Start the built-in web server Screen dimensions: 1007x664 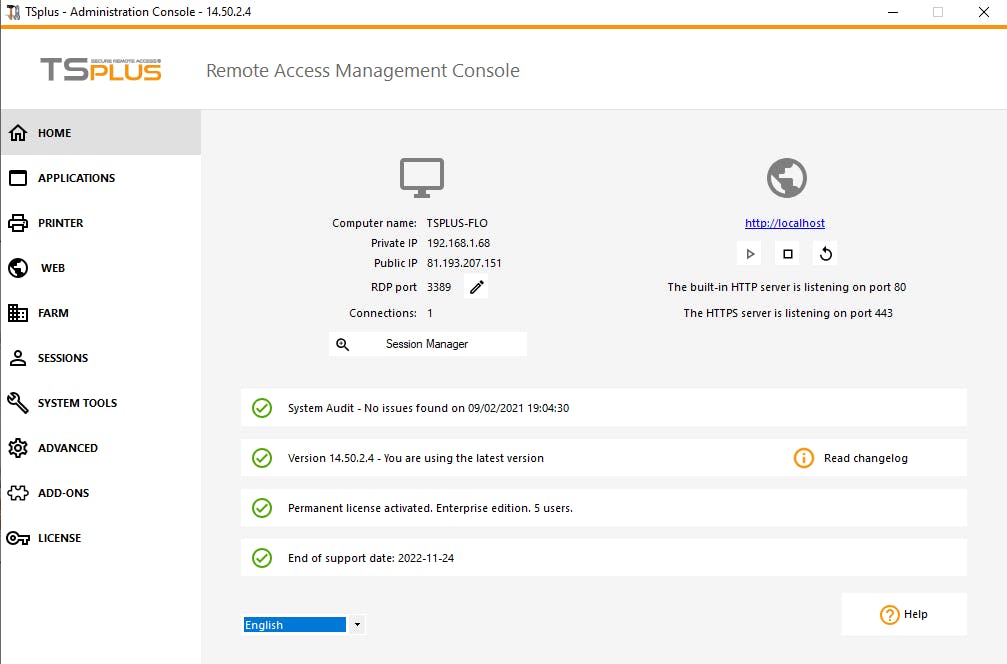pyautogui.click(x=749, y=253)
